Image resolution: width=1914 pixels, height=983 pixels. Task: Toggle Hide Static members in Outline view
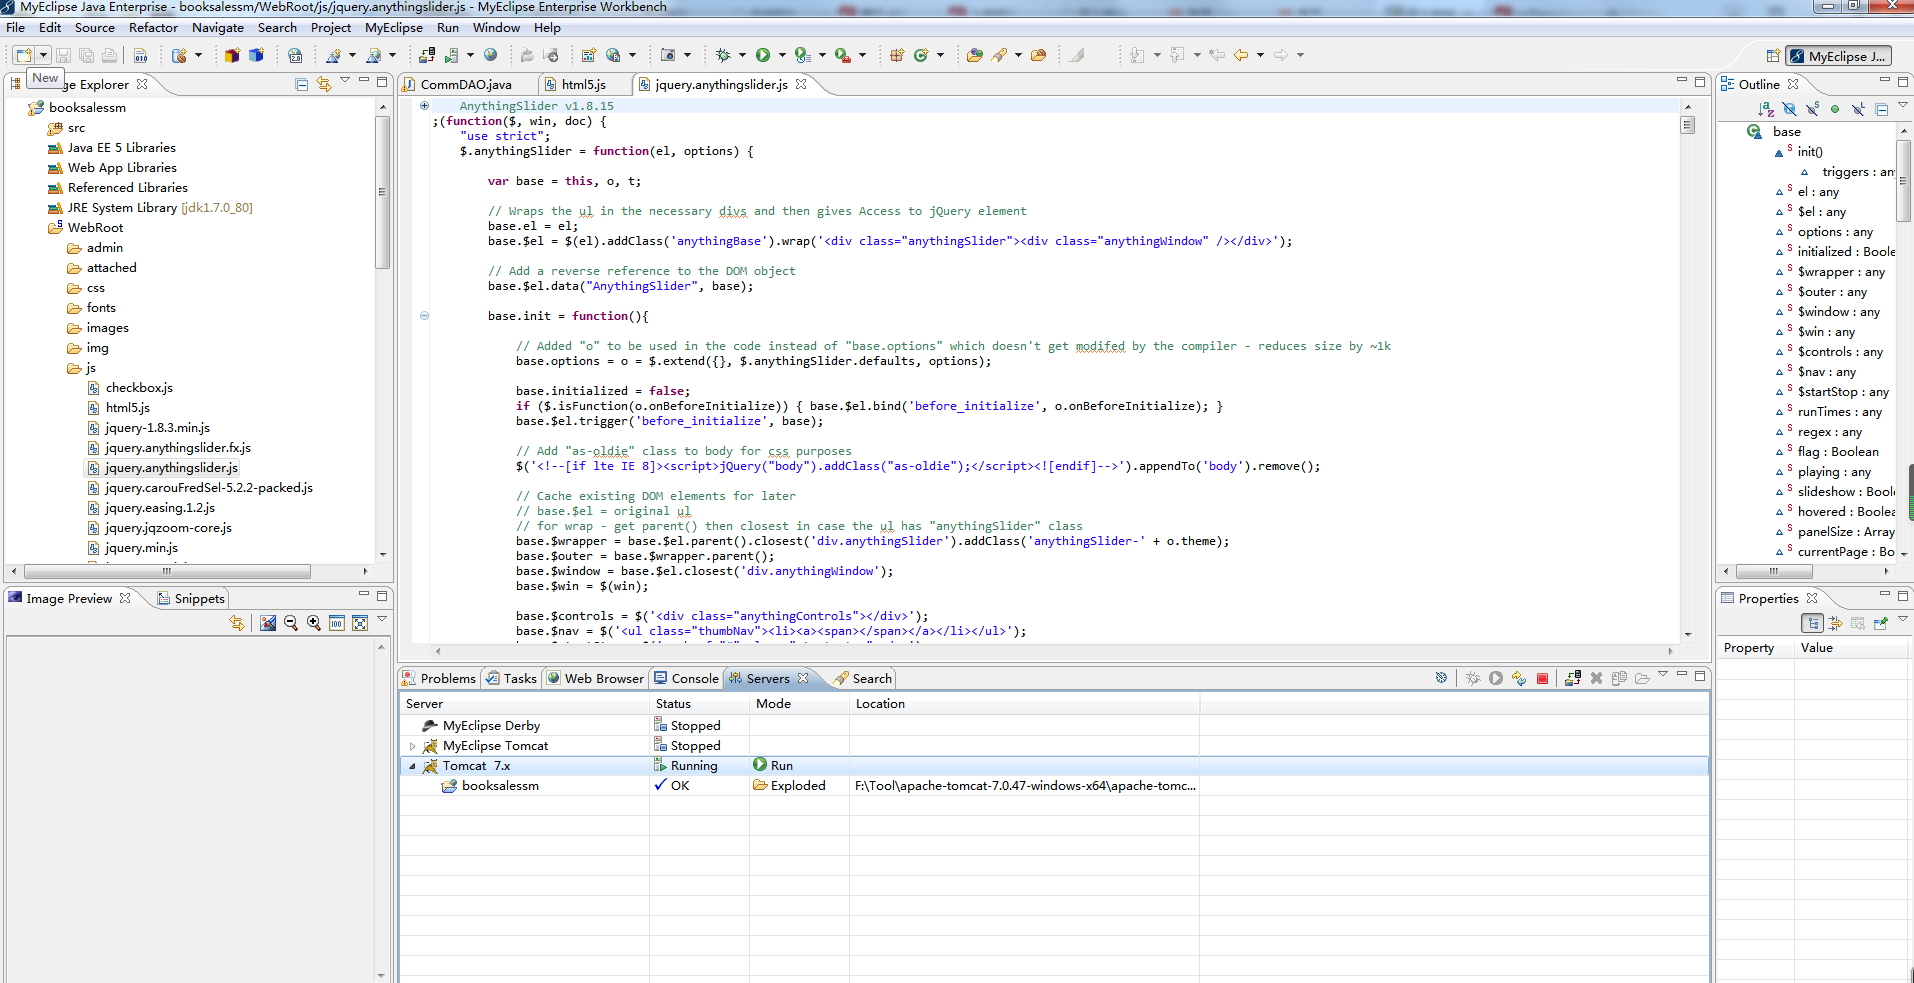[x=1812, y=109]
